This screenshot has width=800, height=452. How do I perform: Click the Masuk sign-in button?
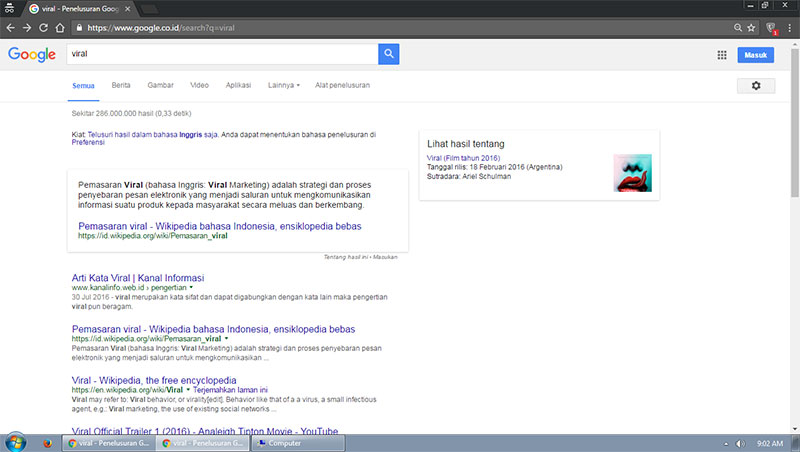click(756, 55)
